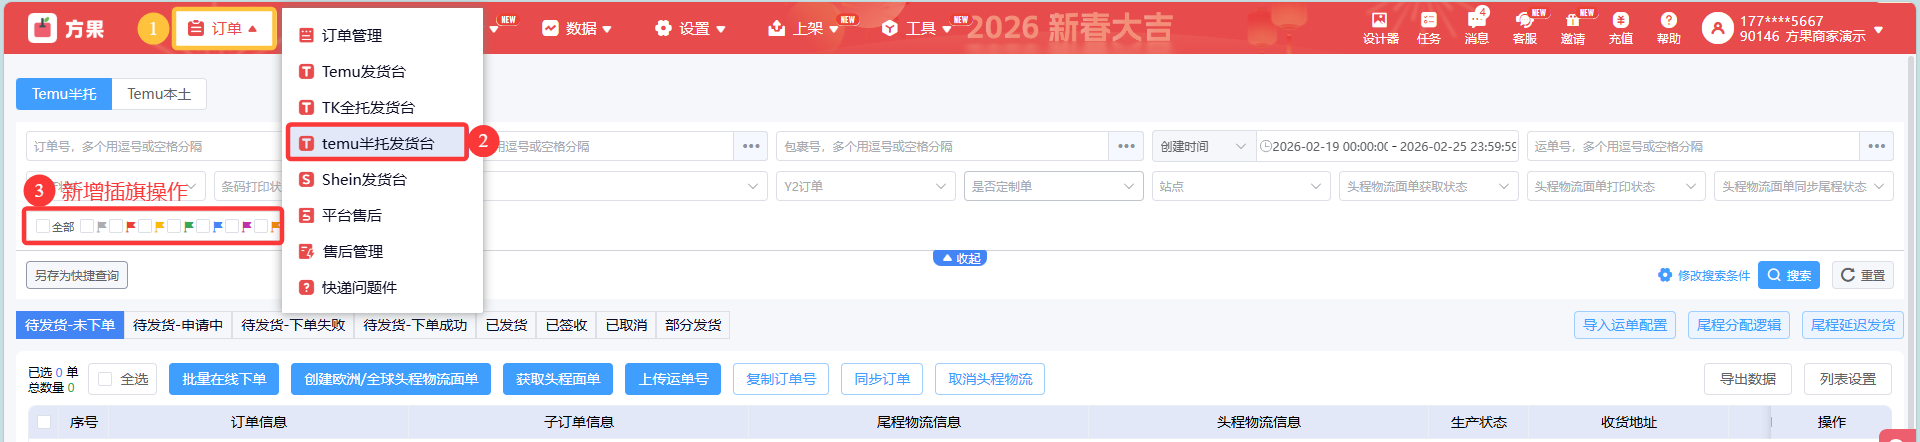Screen dimensions: 1920x442
Task: Click the 数据 chart icon in top bar
Action: click(x=550, y=28)
